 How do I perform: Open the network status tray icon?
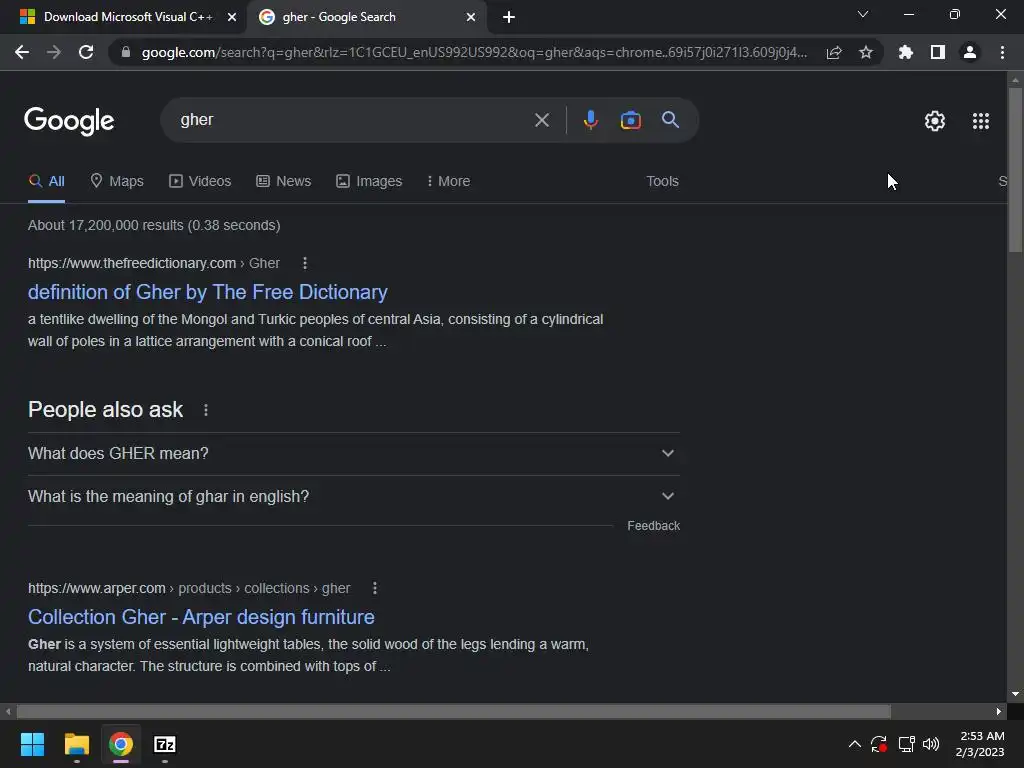[906, 744]
